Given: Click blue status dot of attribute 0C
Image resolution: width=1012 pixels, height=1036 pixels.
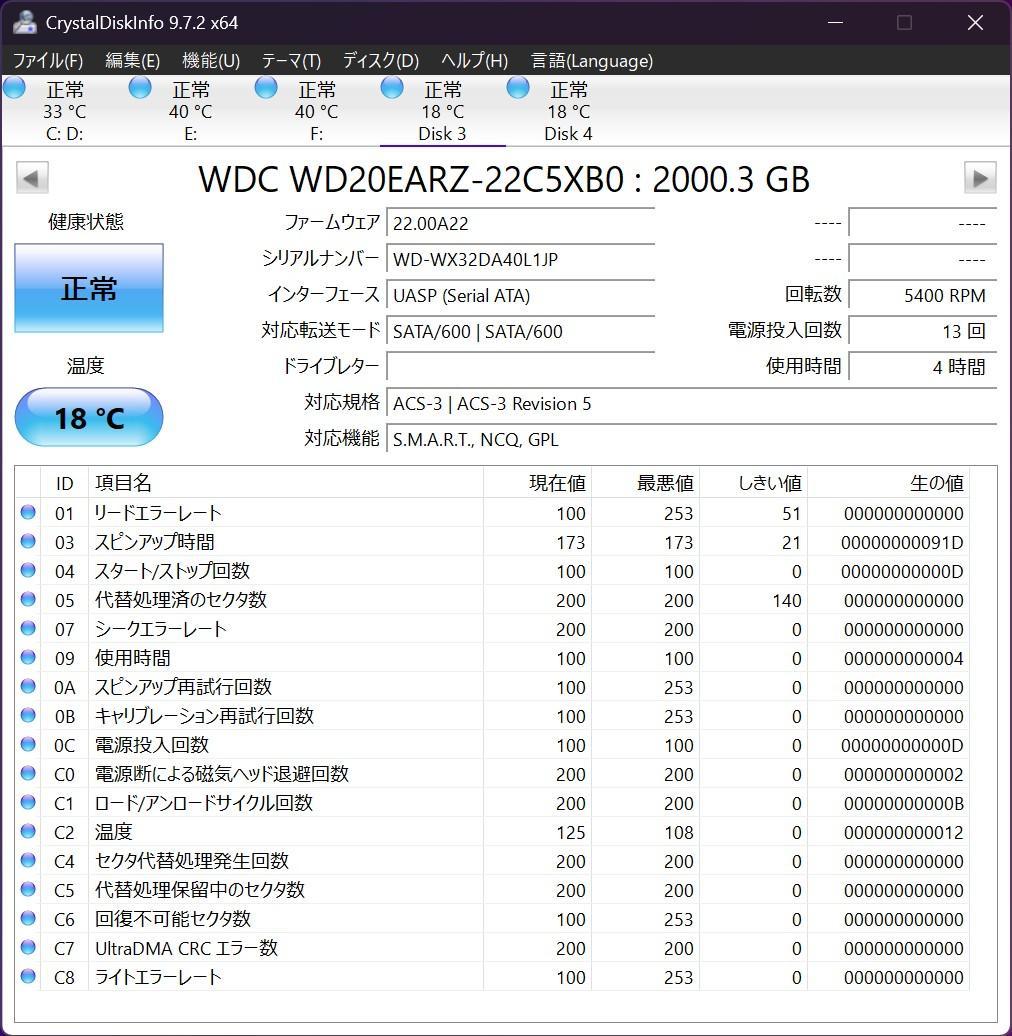Looking at the screenshot, I should [28, 745].
